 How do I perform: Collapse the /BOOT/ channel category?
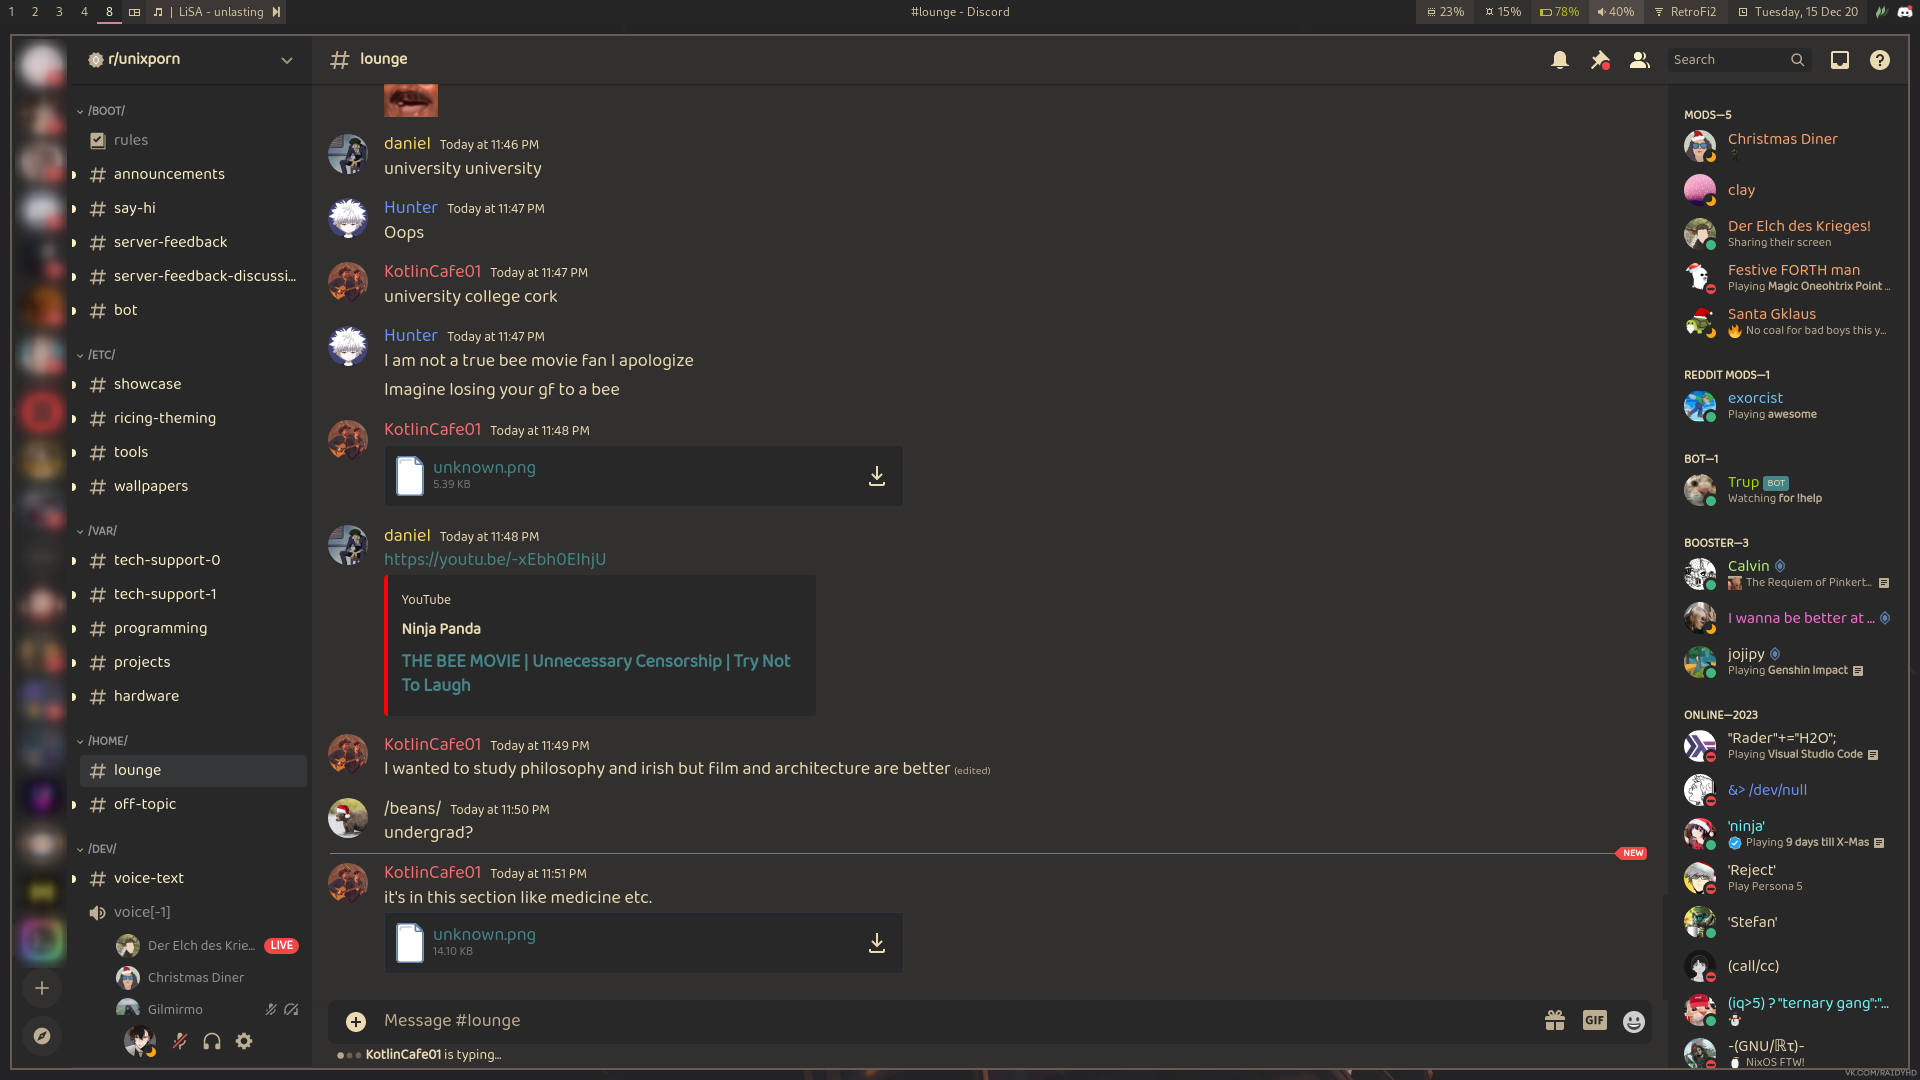[x=105, y=111]
